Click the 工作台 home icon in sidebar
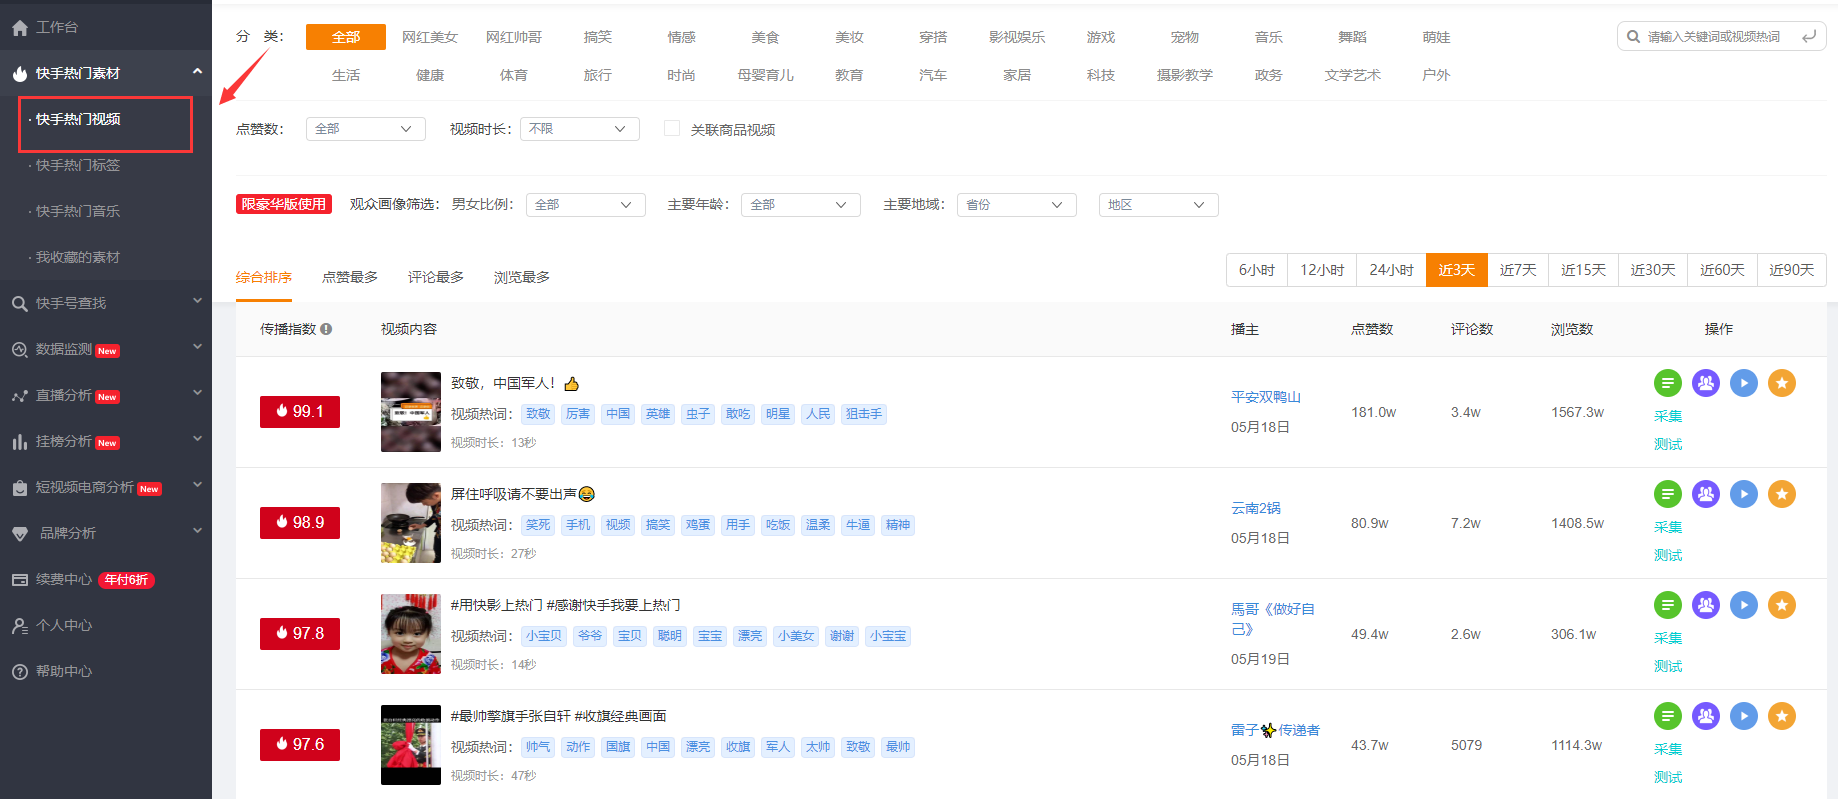1838x799 pixels. pyautogui.click(x=19, y=28)
